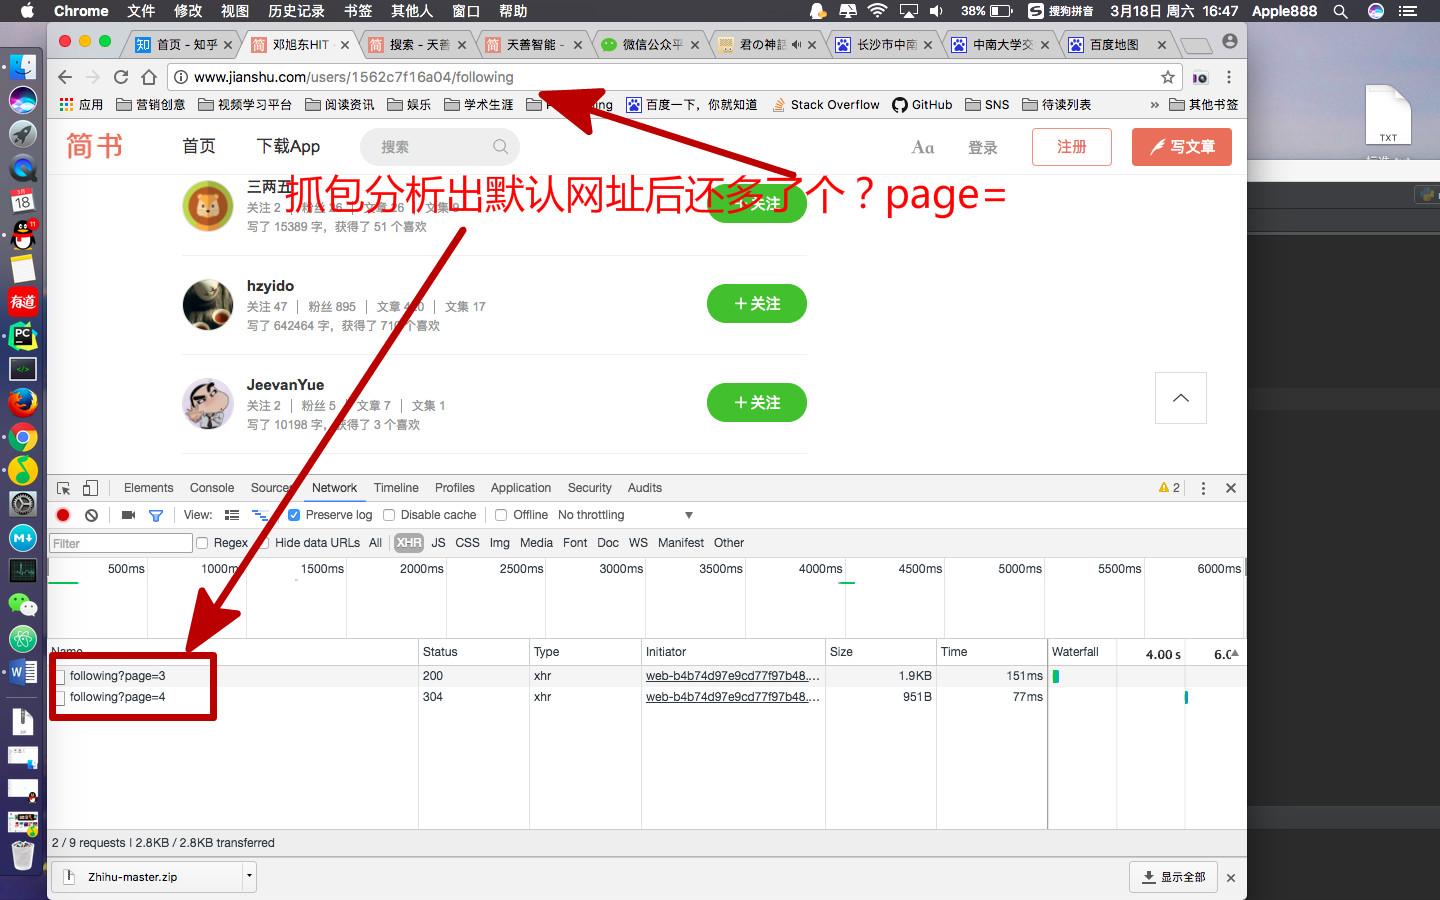
Task: Click the 登录 link
Action: [983, 147]
